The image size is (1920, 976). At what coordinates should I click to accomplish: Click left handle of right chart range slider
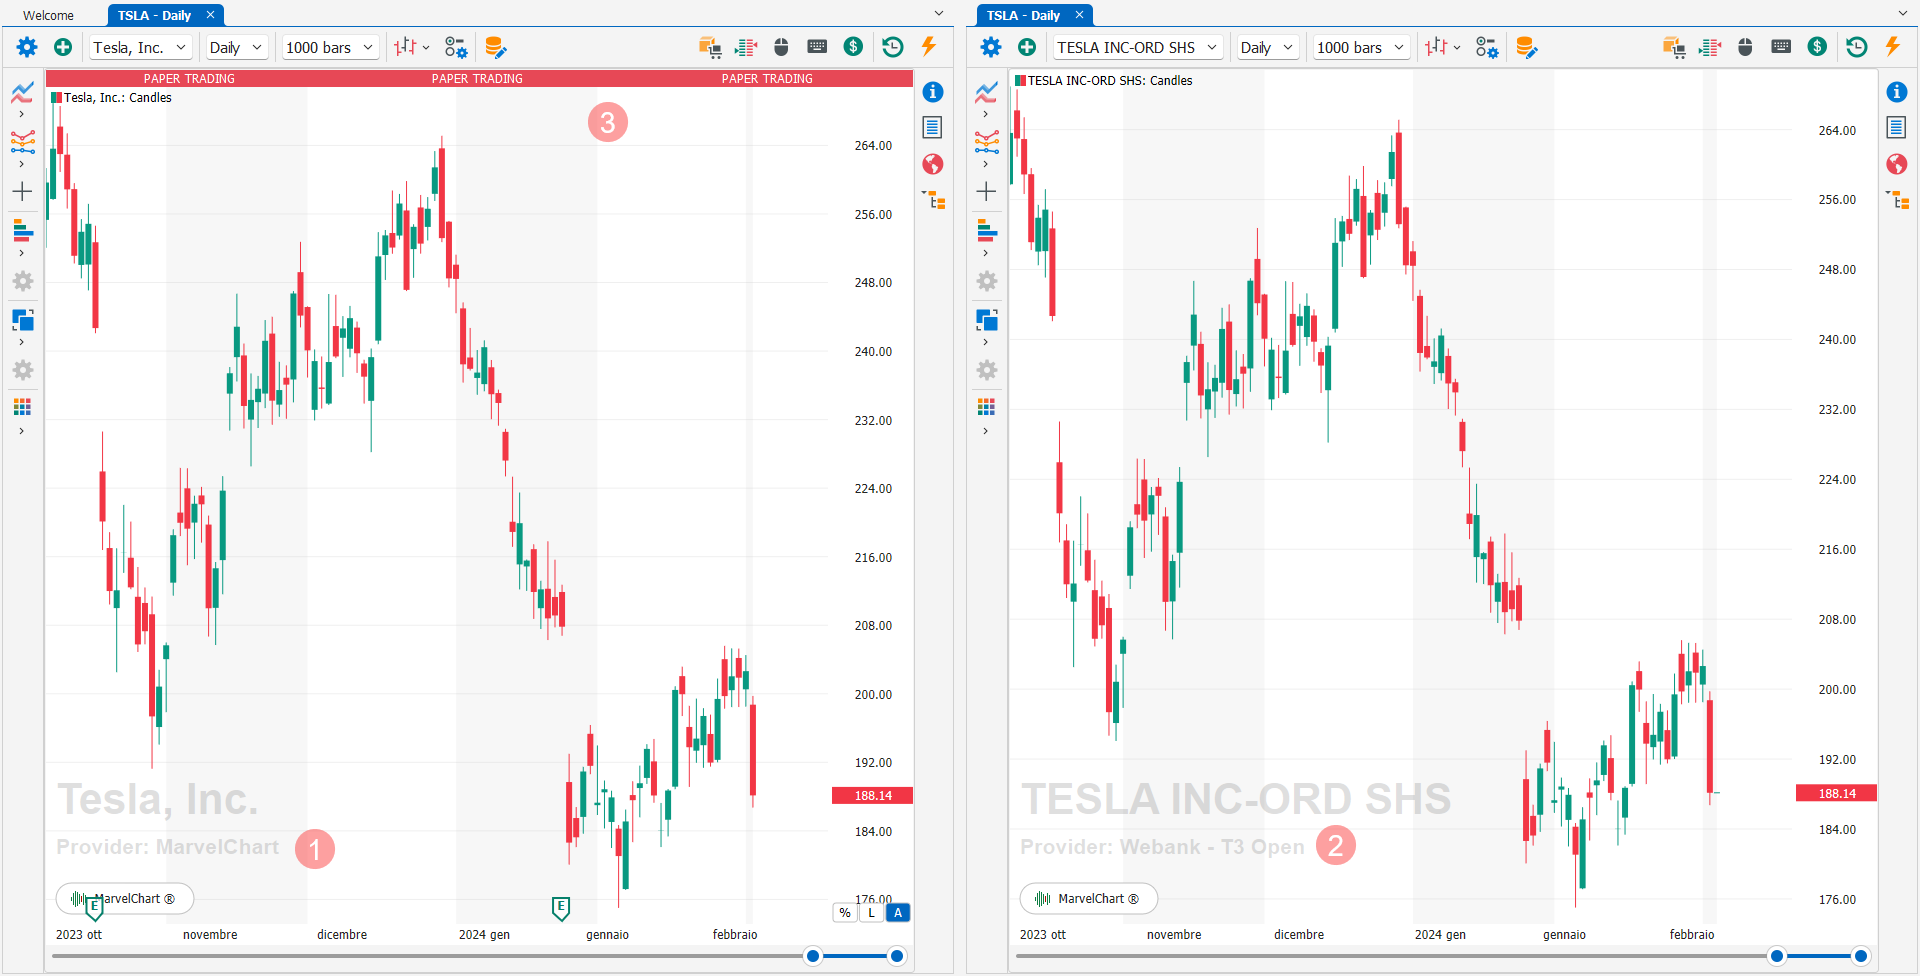pyautogui.click(x=1777, y=956)
